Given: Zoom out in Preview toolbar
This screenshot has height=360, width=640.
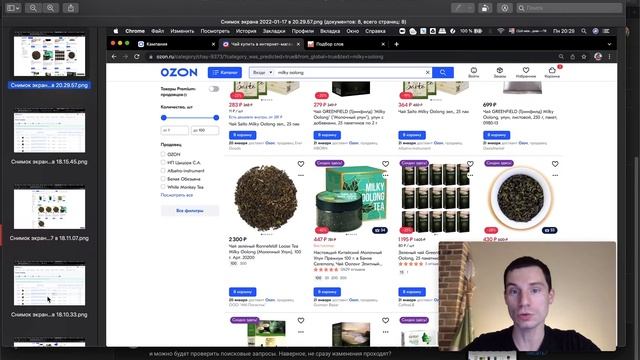Looking at the screenshot, I should tap(33, 8).
